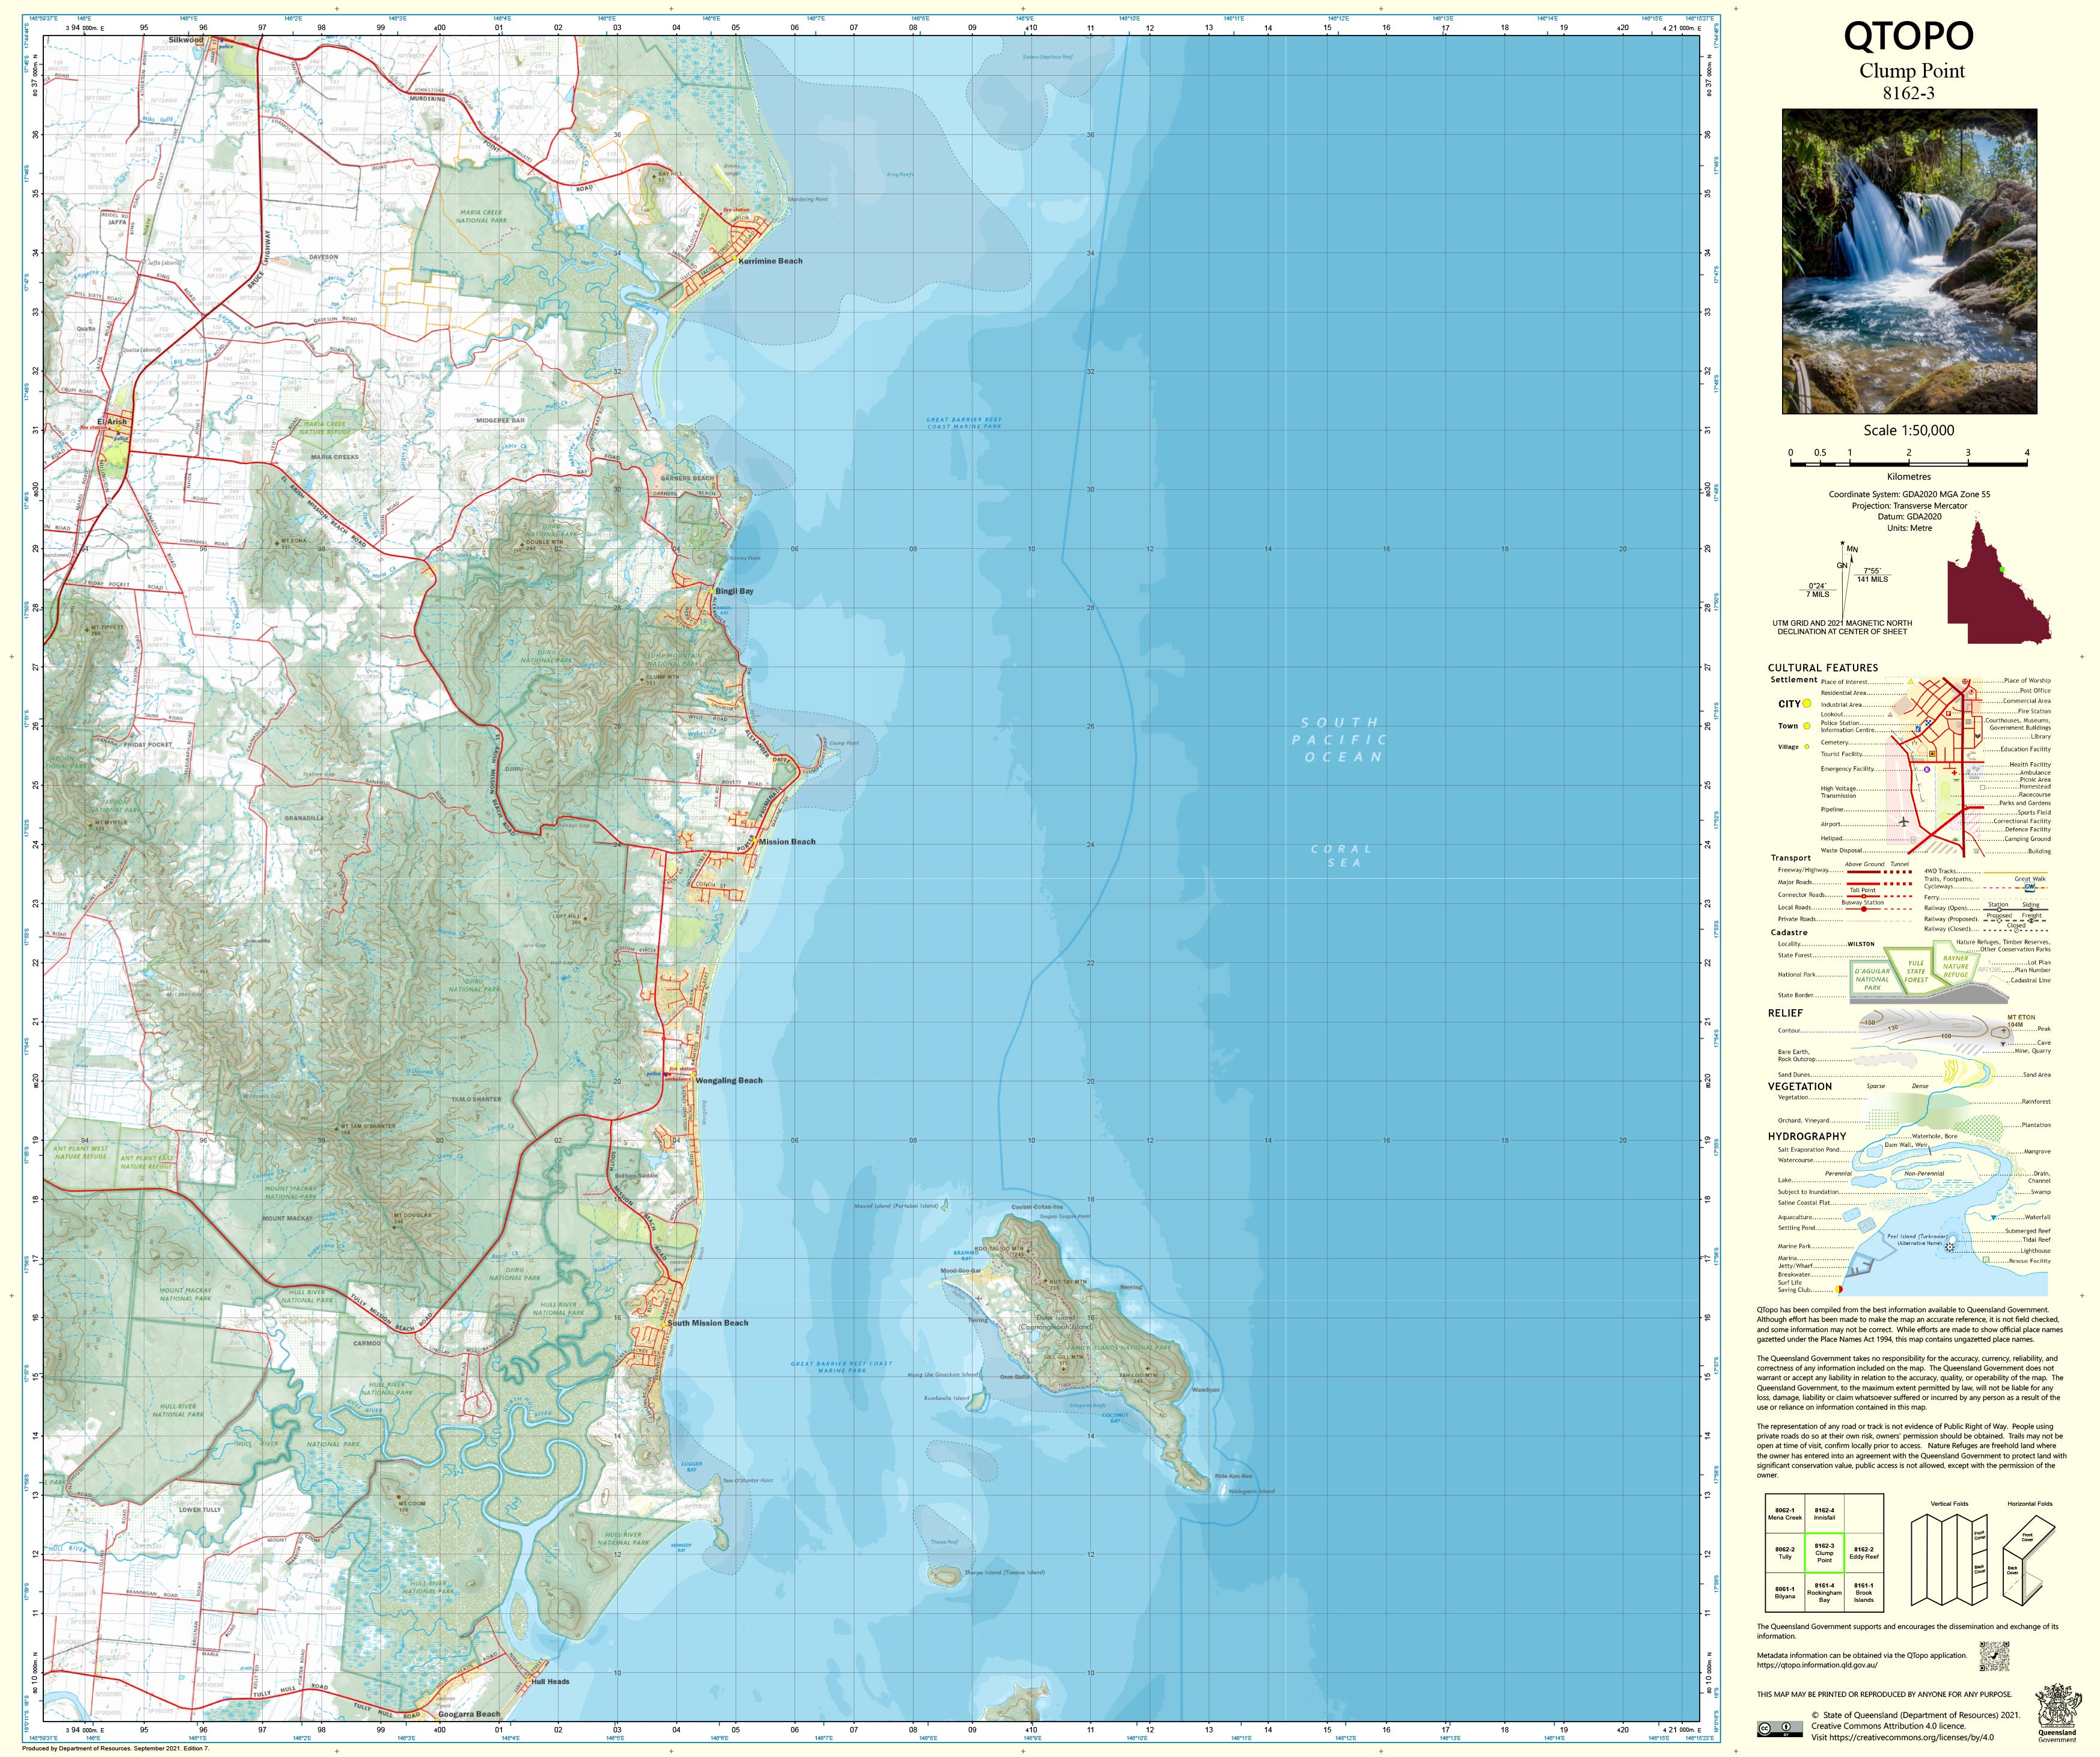Click the Queensland Government coat of arms
2100x1757 pixels.
(x=2057, y=1709)
